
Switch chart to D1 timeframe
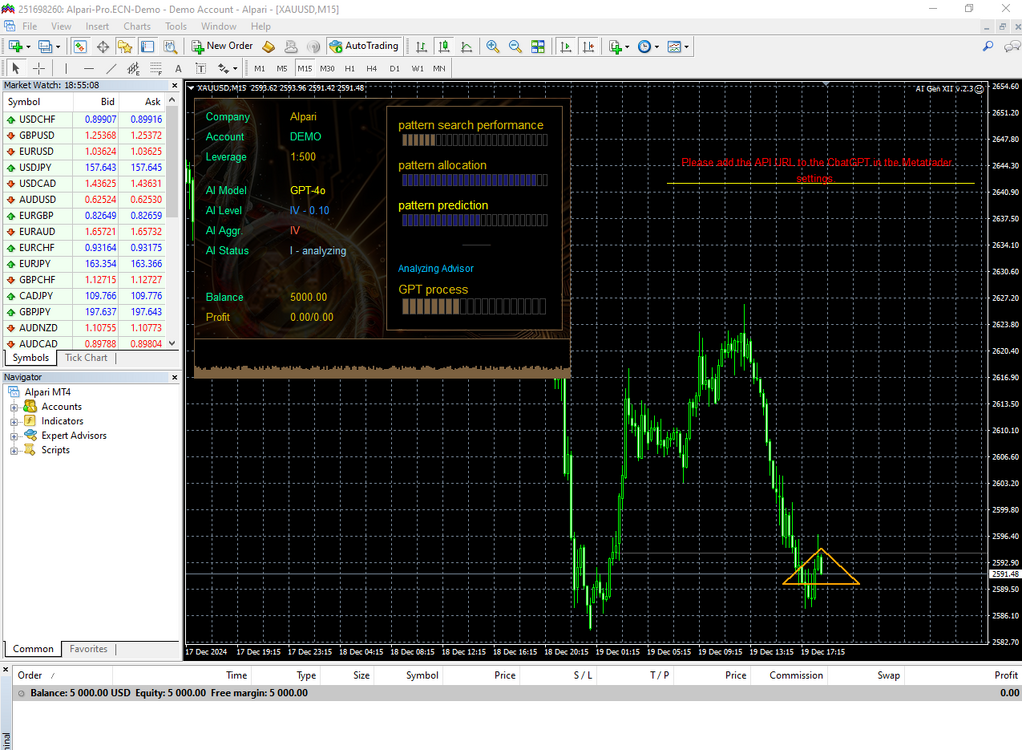(x=394, y=68)
